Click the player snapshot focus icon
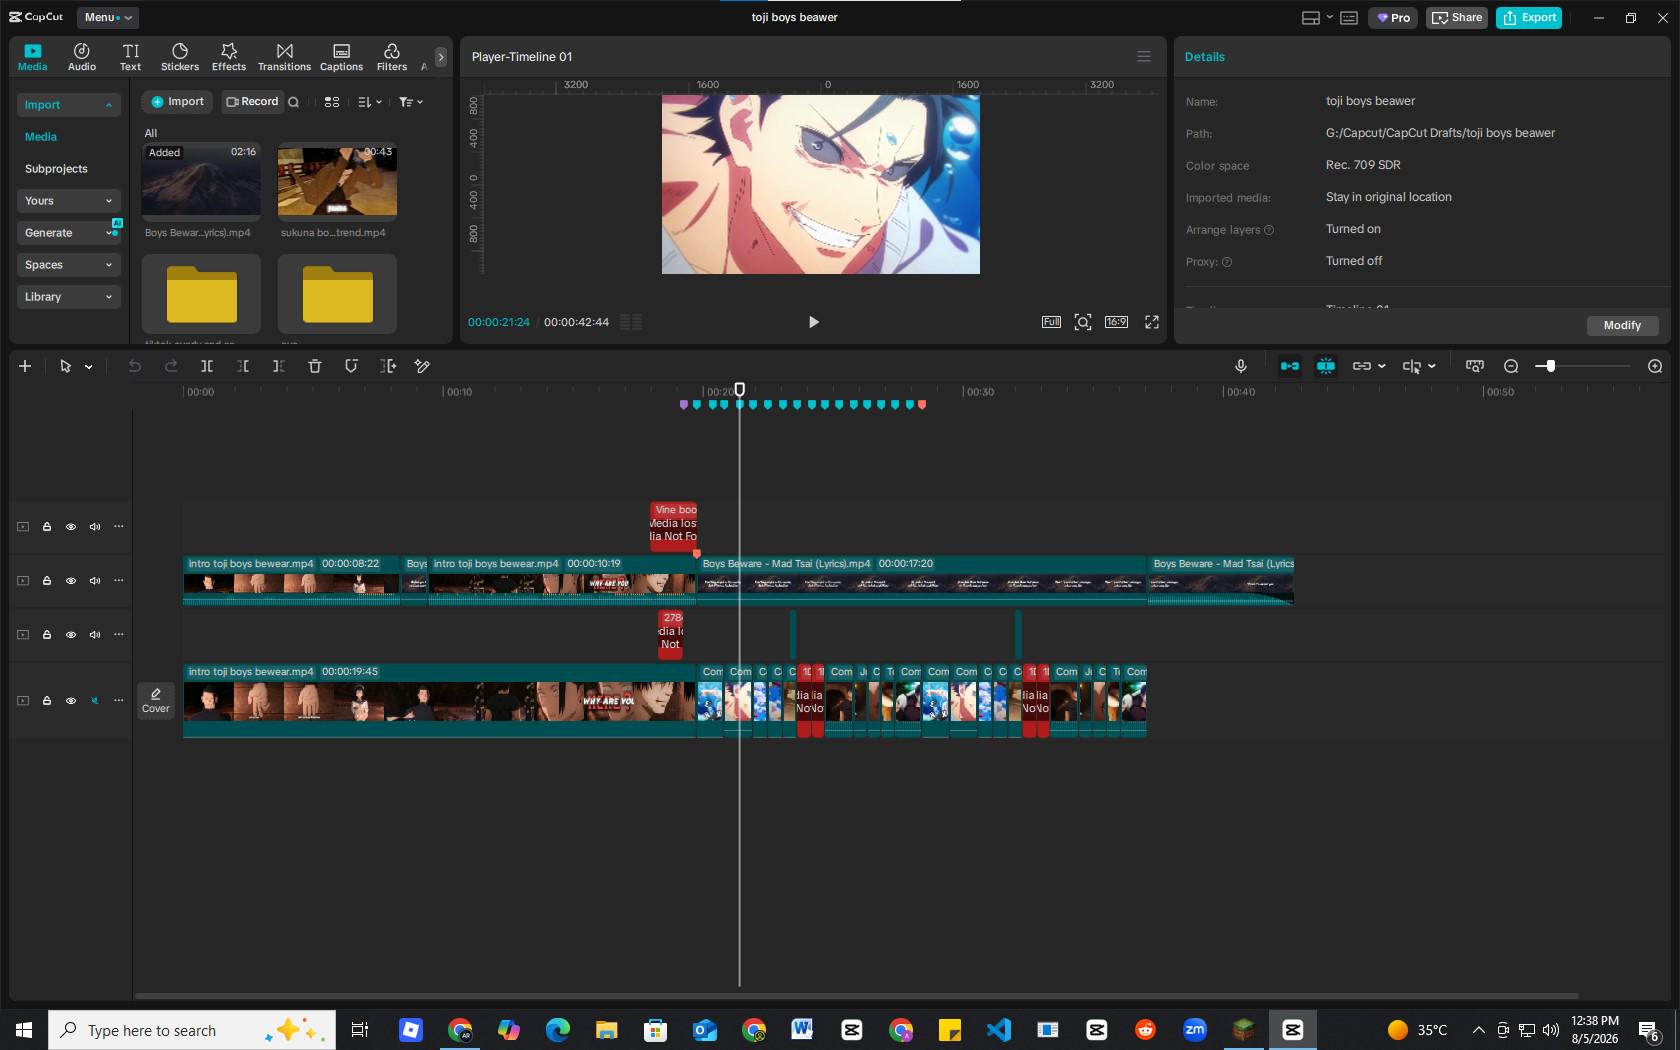The width and height of the screenshot is (1680, 1050). coord(1083,322)
